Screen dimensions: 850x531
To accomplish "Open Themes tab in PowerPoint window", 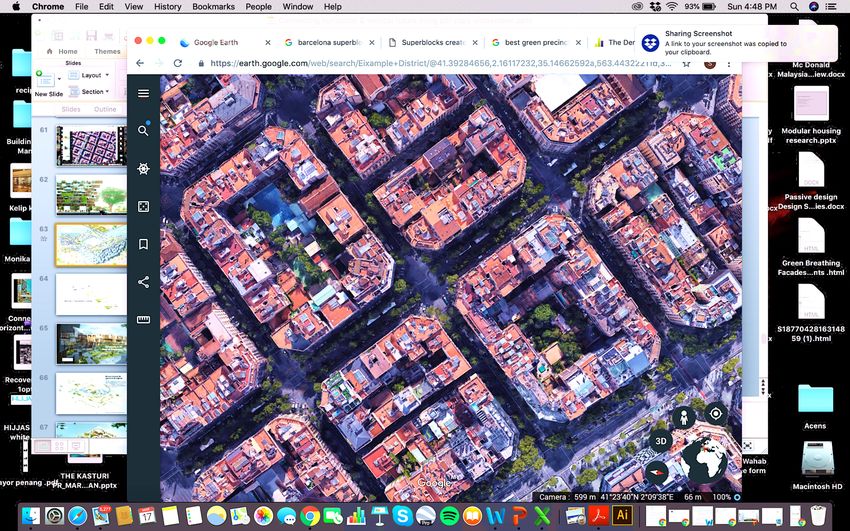I will pos(107,51).
